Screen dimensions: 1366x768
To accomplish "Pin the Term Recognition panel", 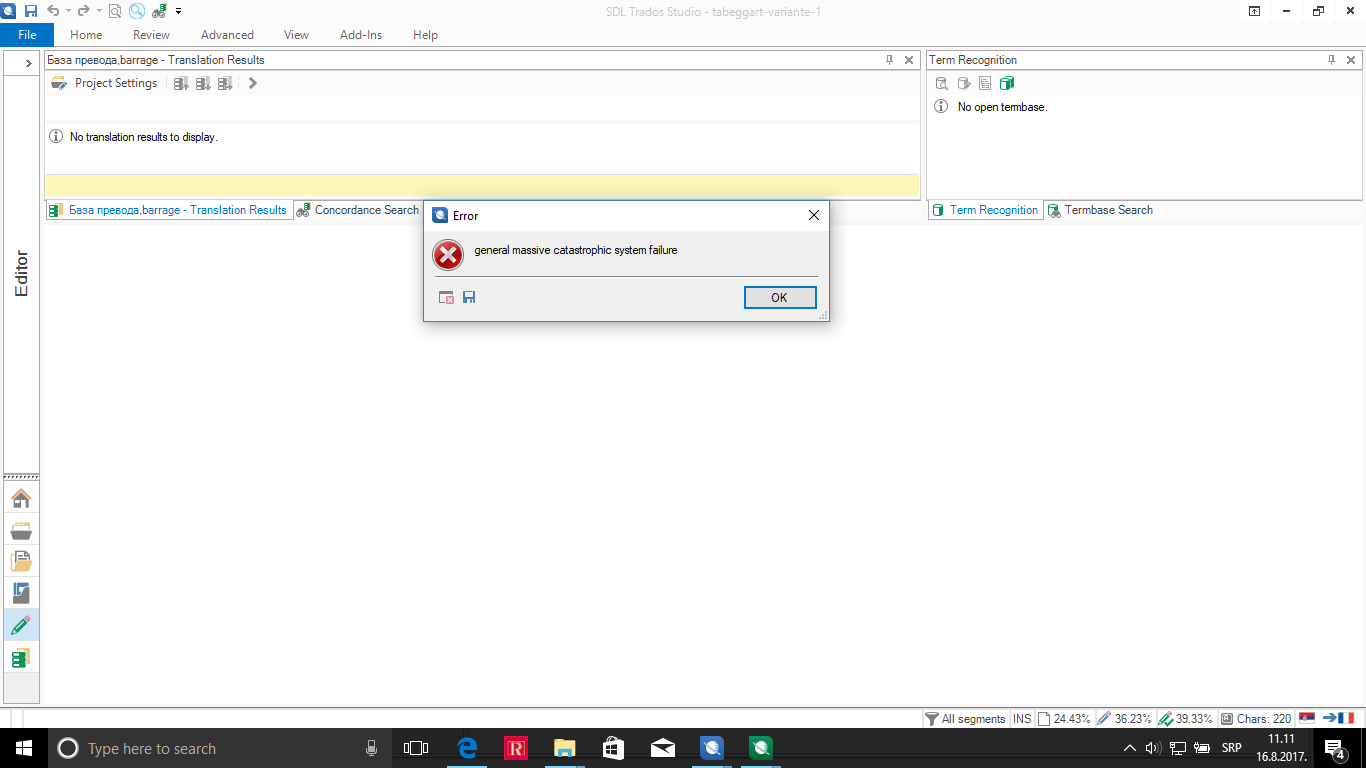I will [1331, 60].
